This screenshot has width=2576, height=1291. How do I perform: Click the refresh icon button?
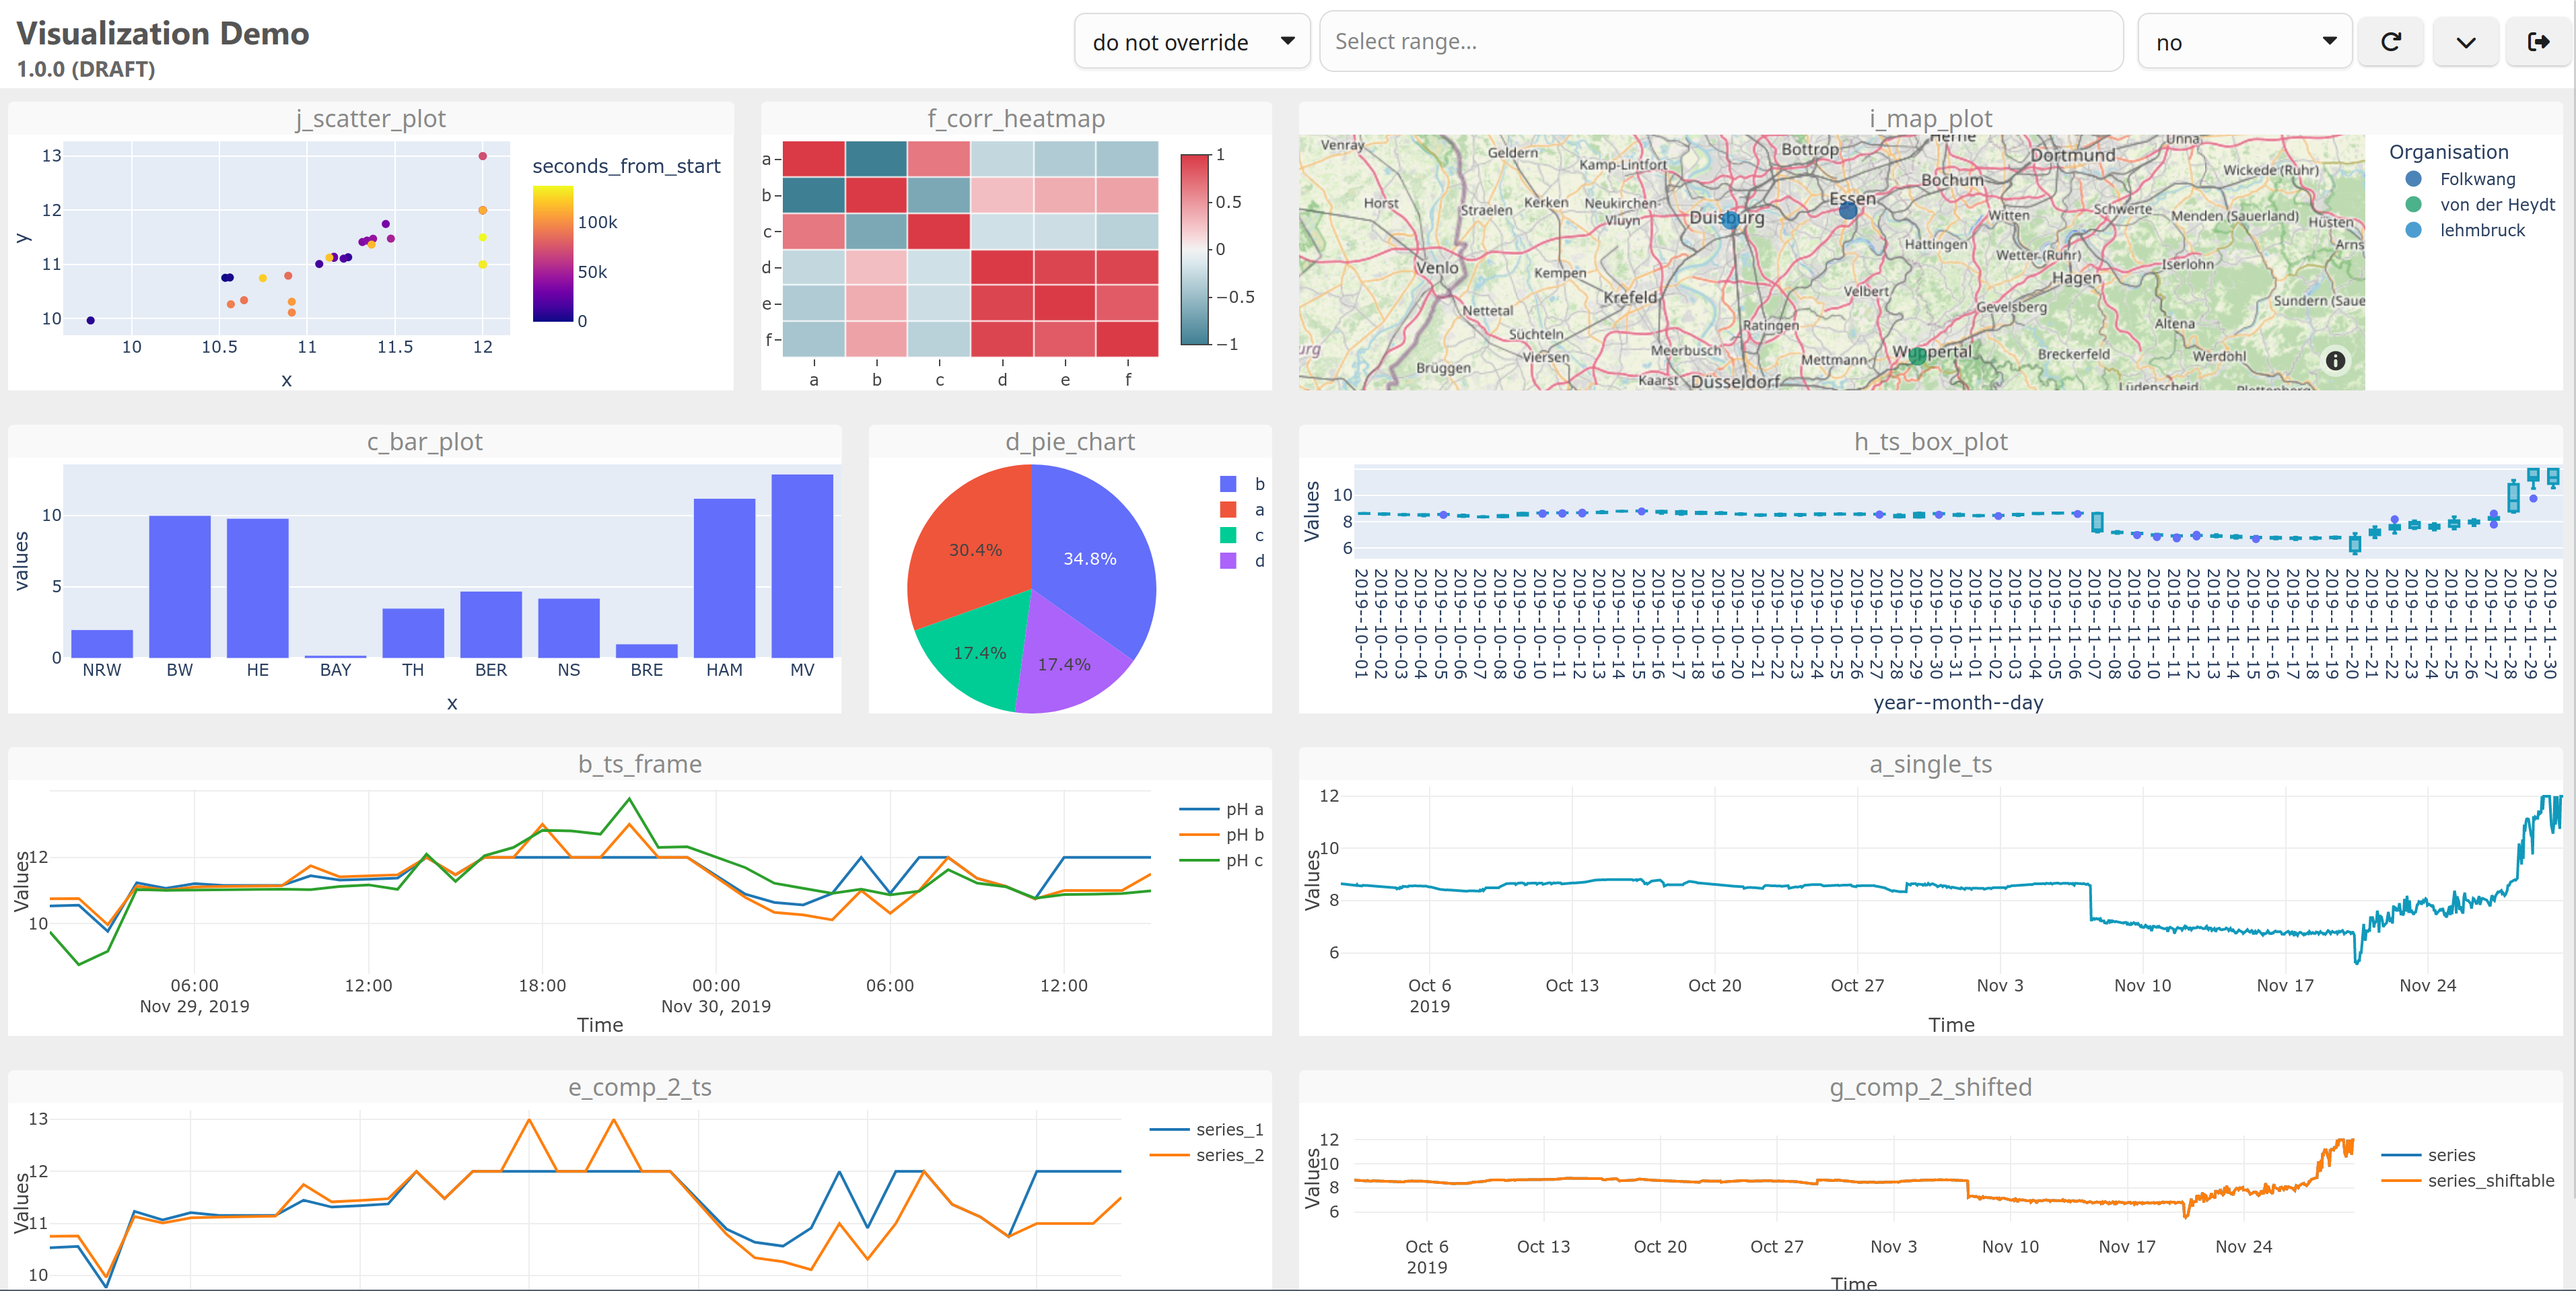[x=2390, y=42]
